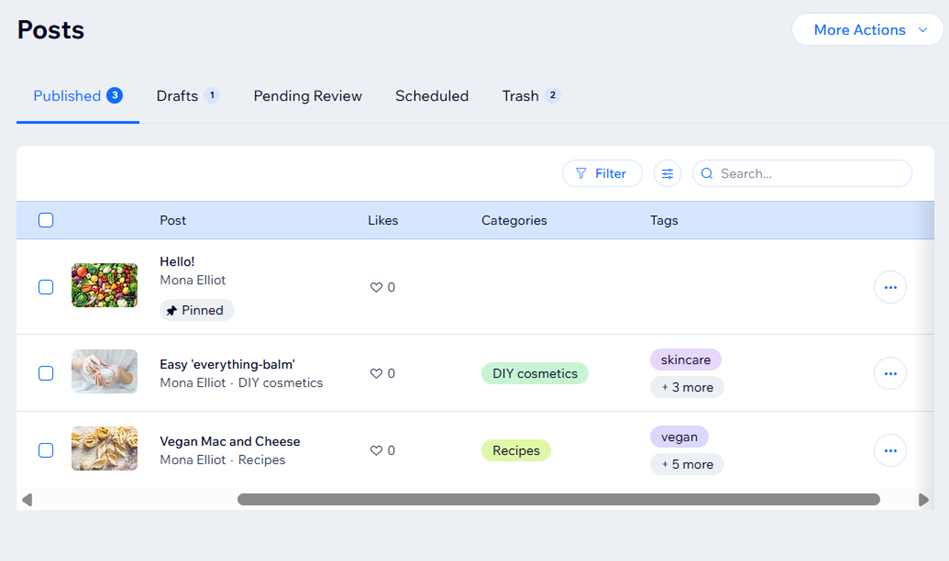Tick the select-all checkbox in the table header
This screenshot has width=949, height=561.
pos(46,220)
